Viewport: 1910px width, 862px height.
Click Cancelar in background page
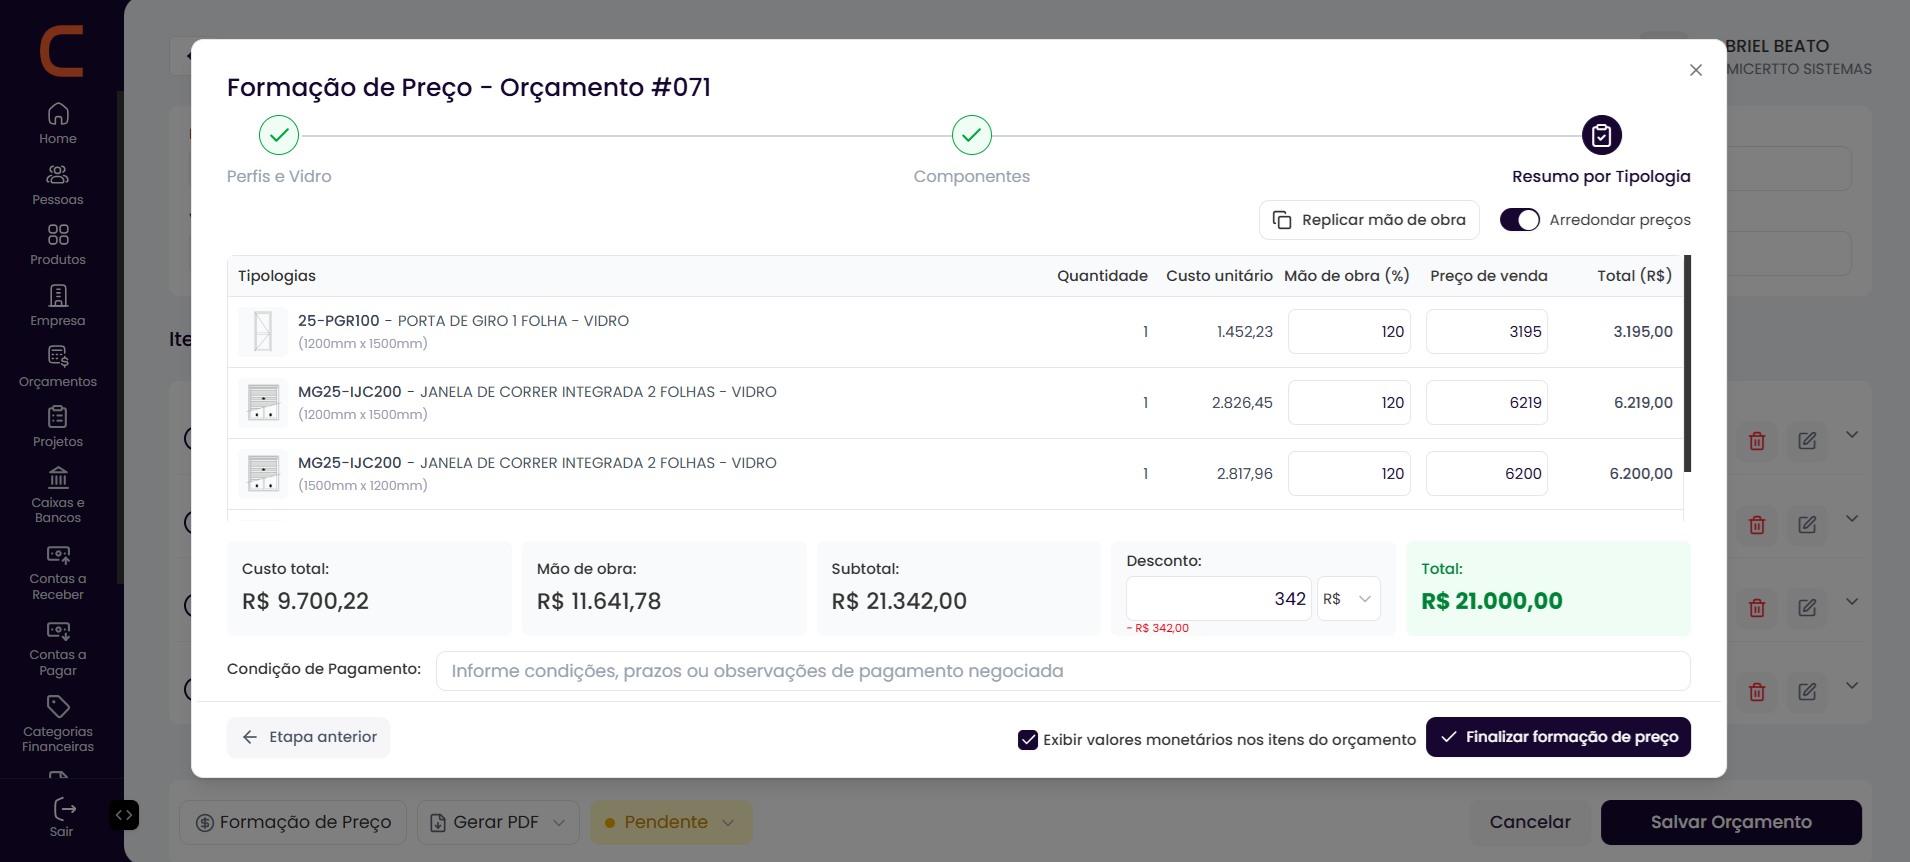(1530, 822)
